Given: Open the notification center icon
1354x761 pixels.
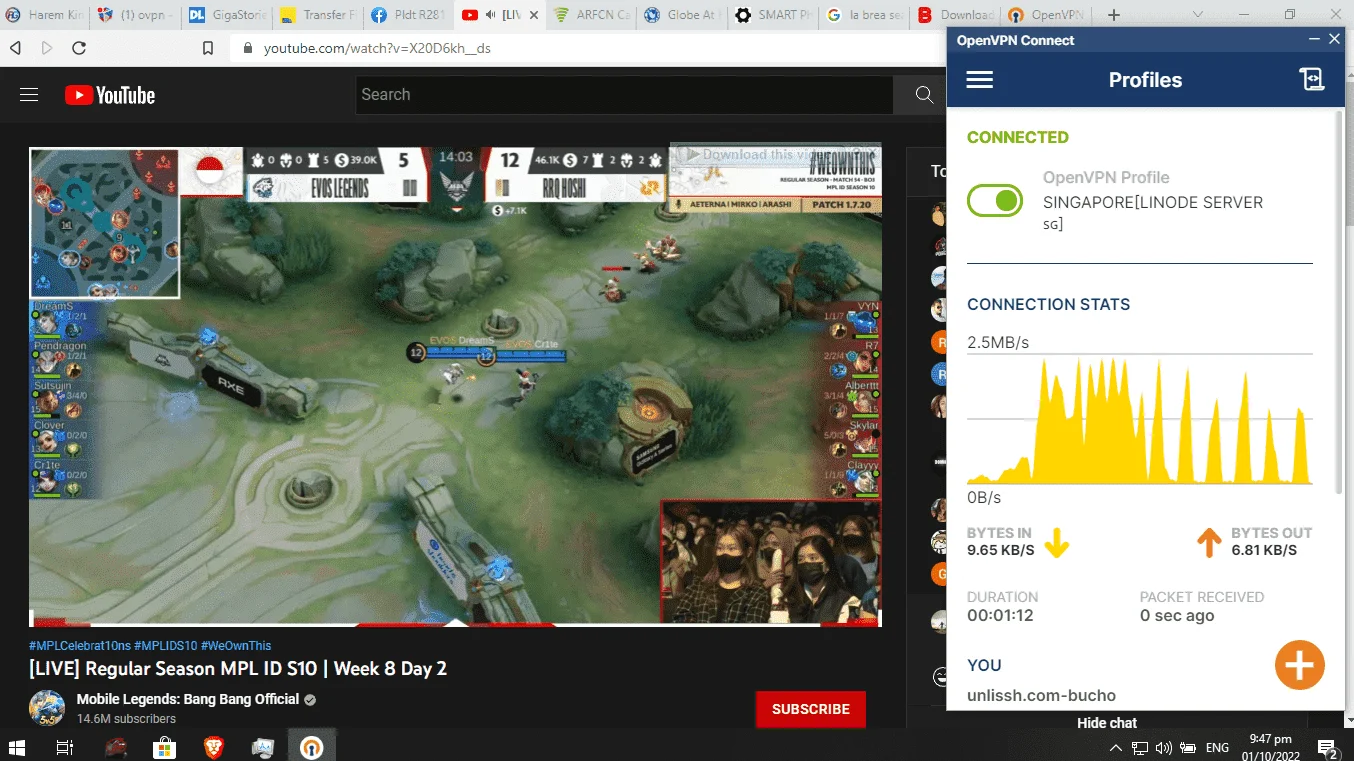Looking at the screenshot, I should (1327, 748).
